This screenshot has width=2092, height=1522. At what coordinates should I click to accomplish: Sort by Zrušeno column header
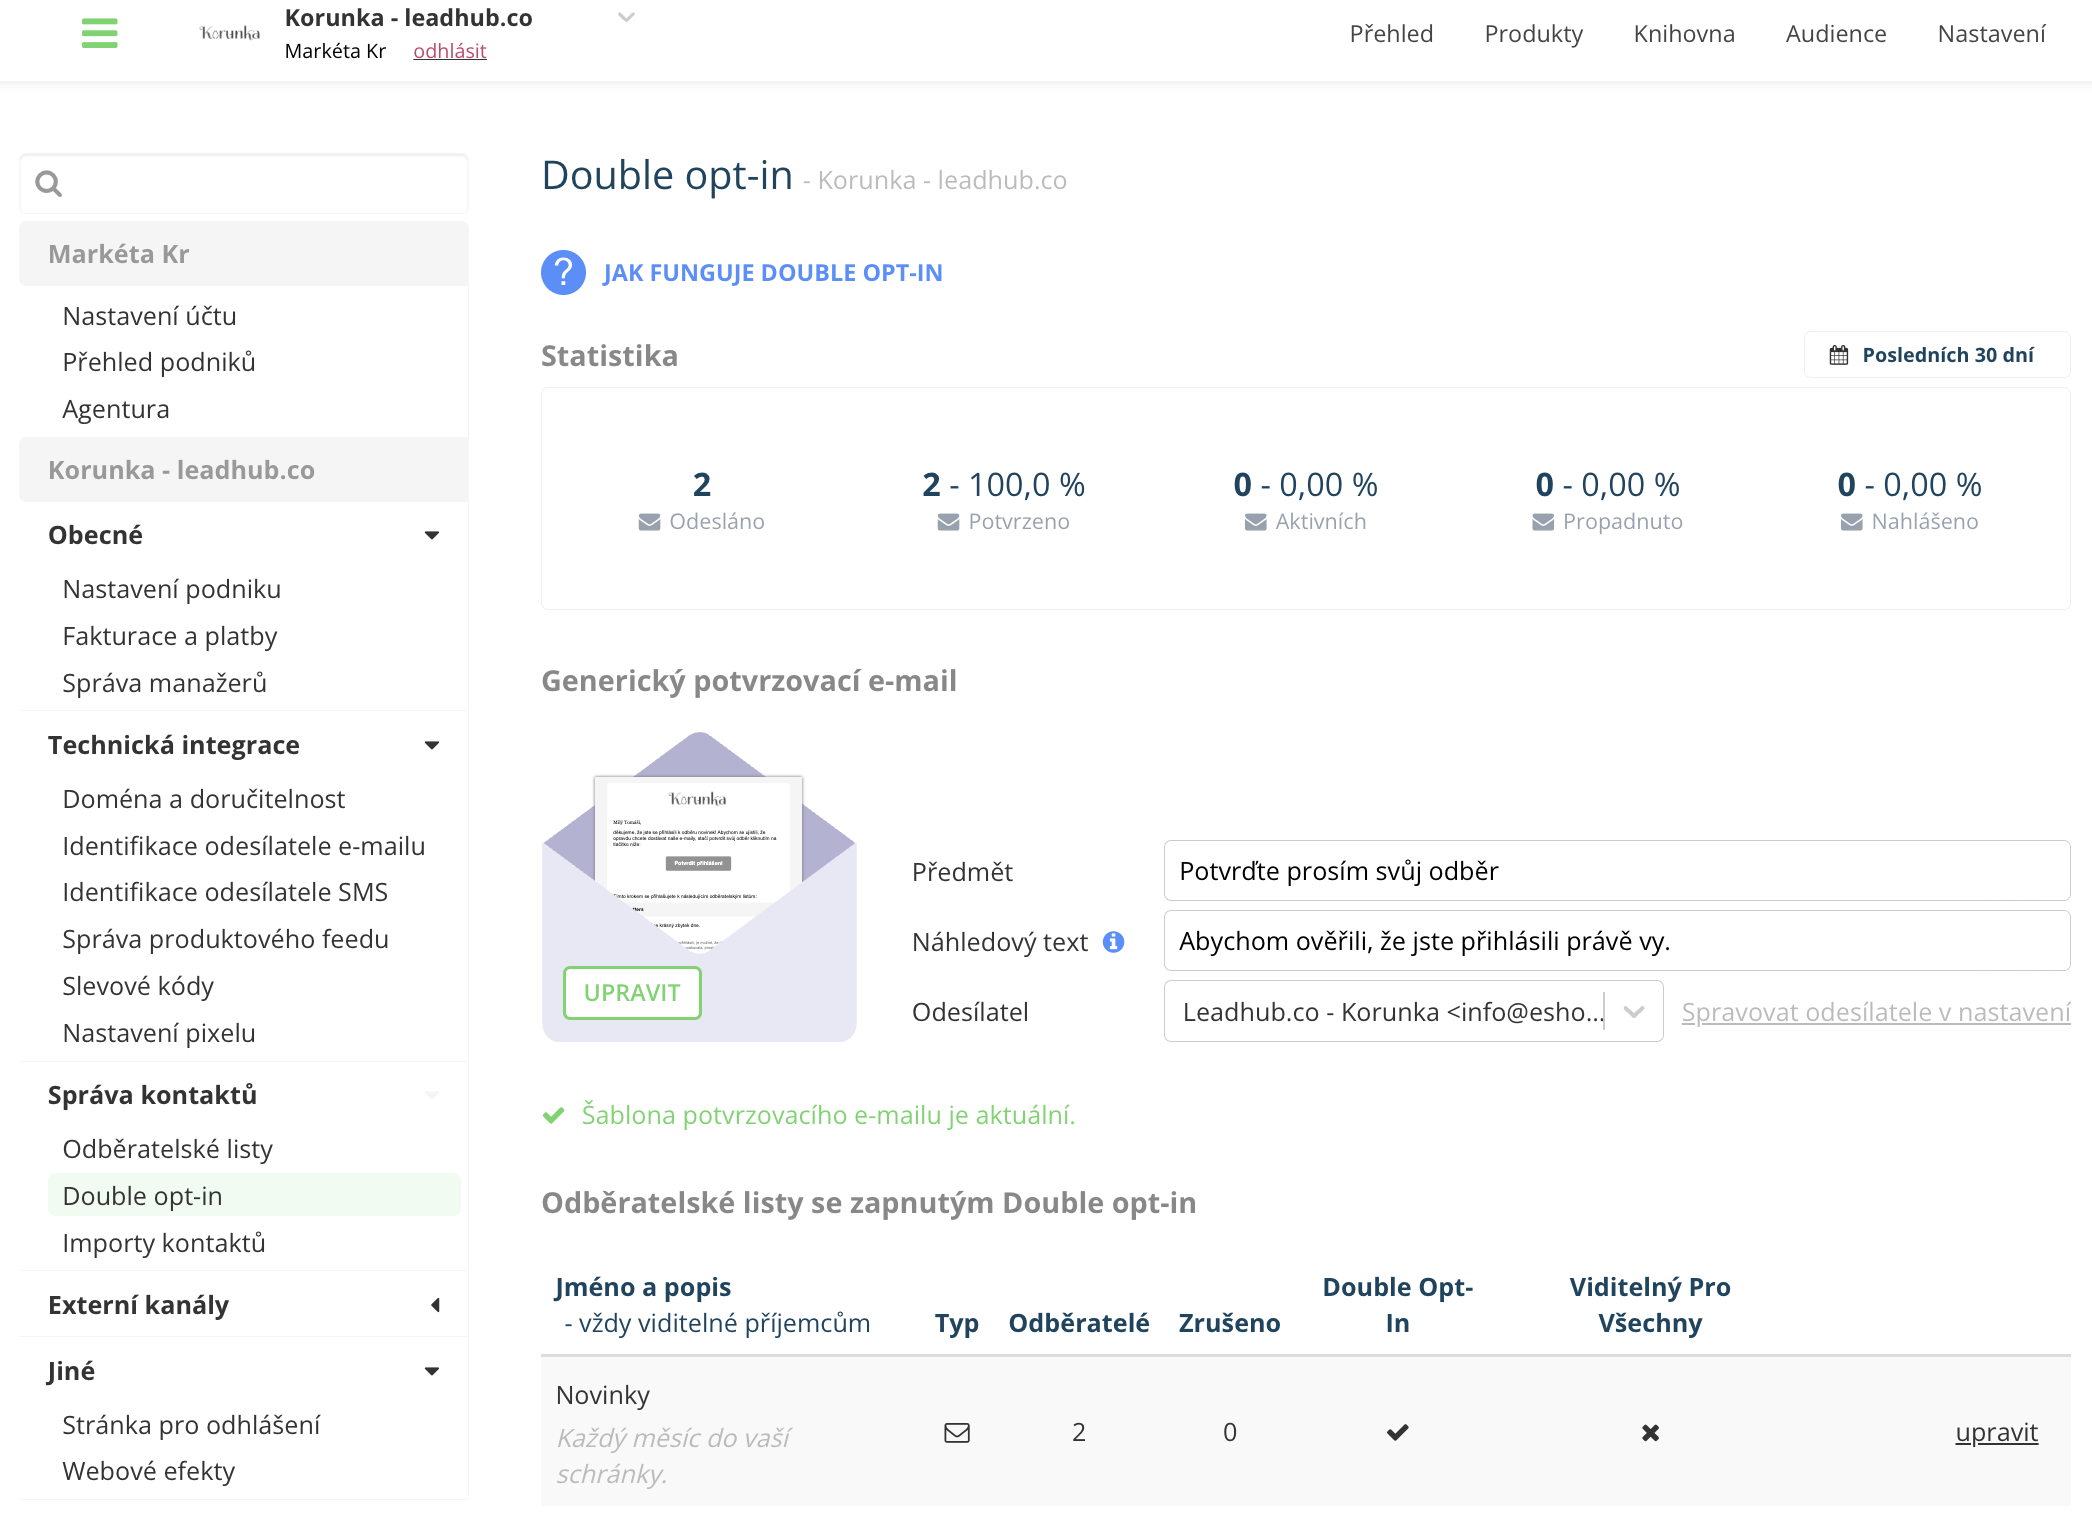tap(1229, 1323)
